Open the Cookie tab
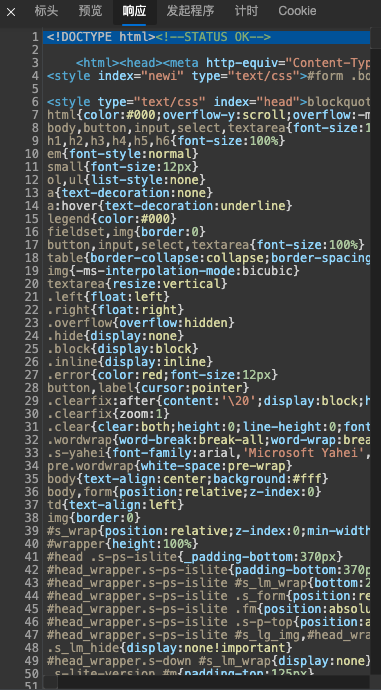381x690 pixels. [297, 11]
